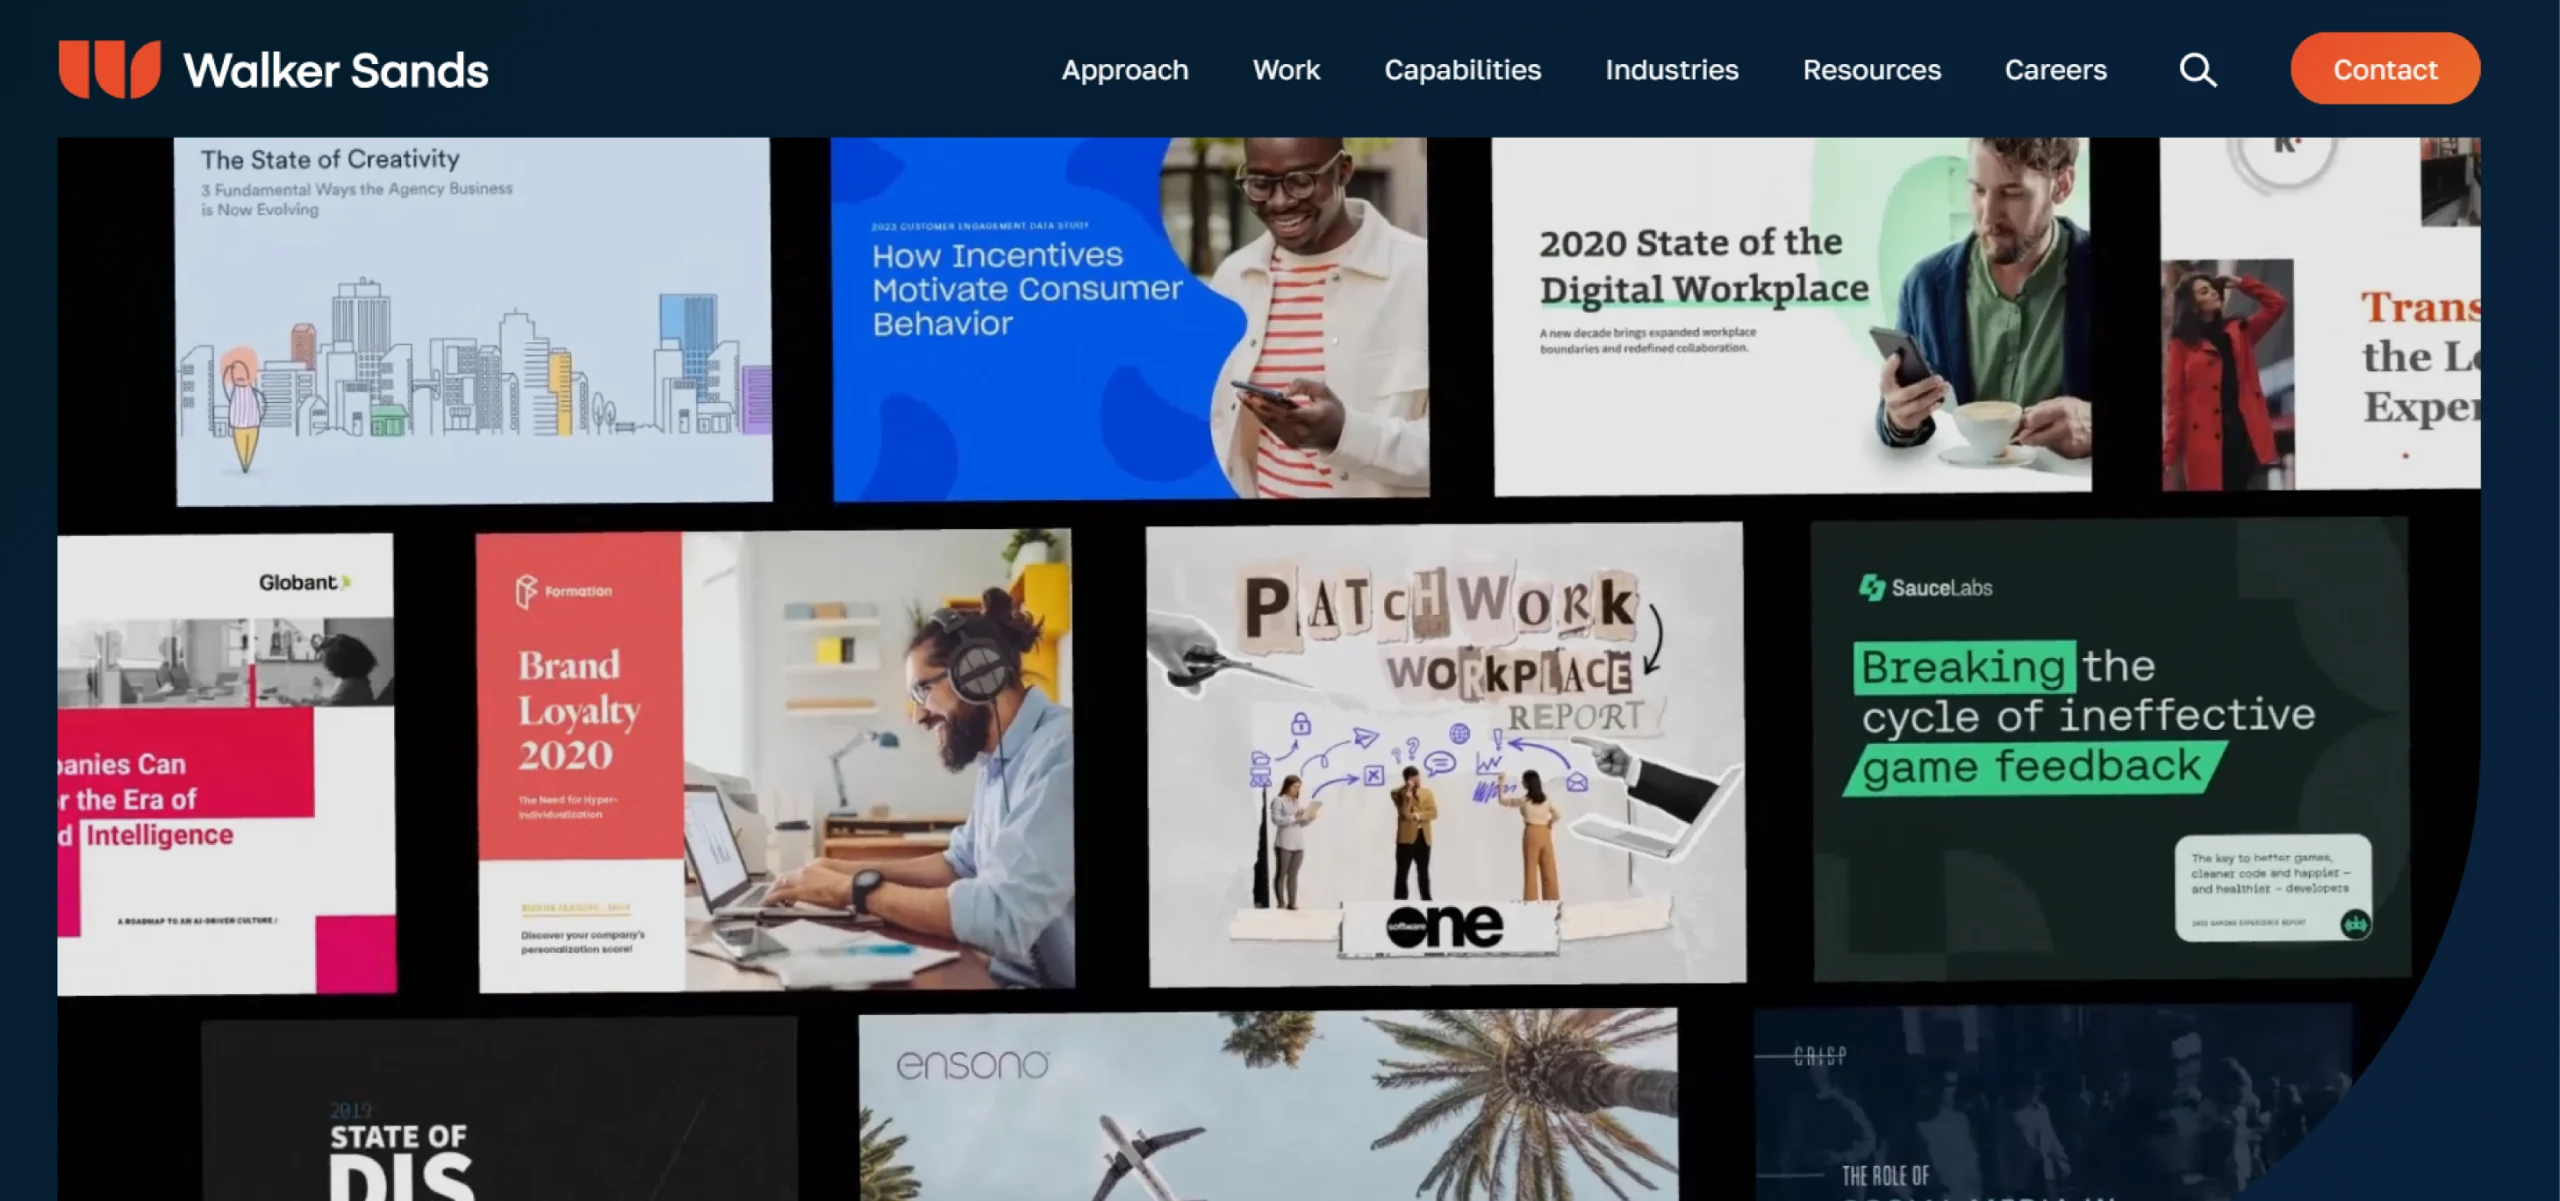2560x1201 pixels.
Task: Open the Brand Loyalty 2020 card
Action: point(775,760)
